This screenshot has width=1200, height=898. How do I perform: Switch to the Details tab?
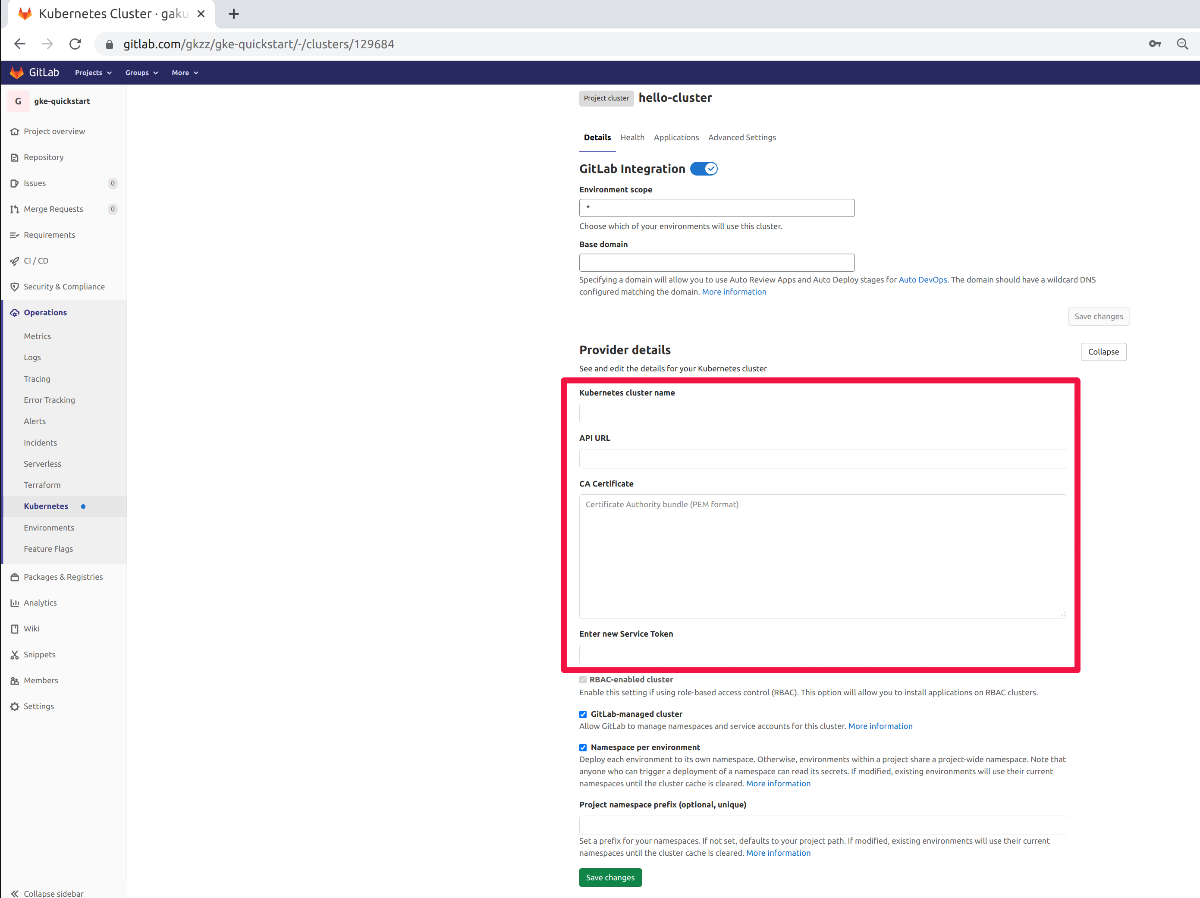click(597, 138)
